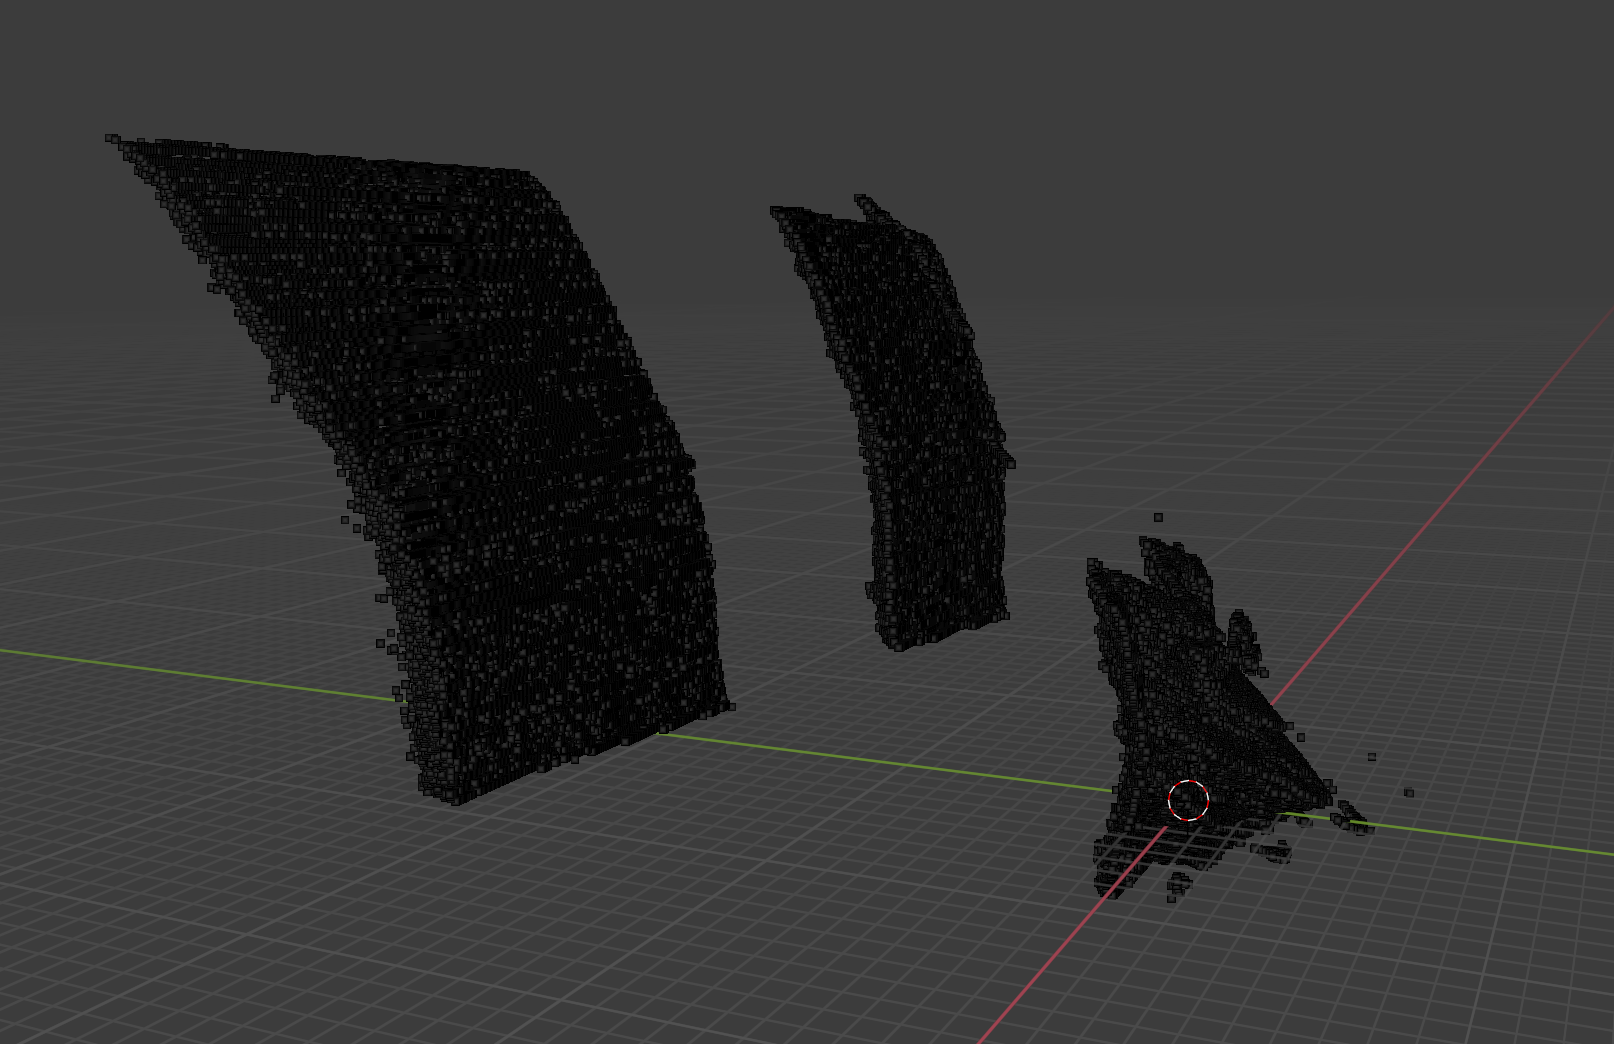Click the top-left pointed tip of large cloud
The height and width of the screenshot is (1044, 1614).
pos(113,139)
